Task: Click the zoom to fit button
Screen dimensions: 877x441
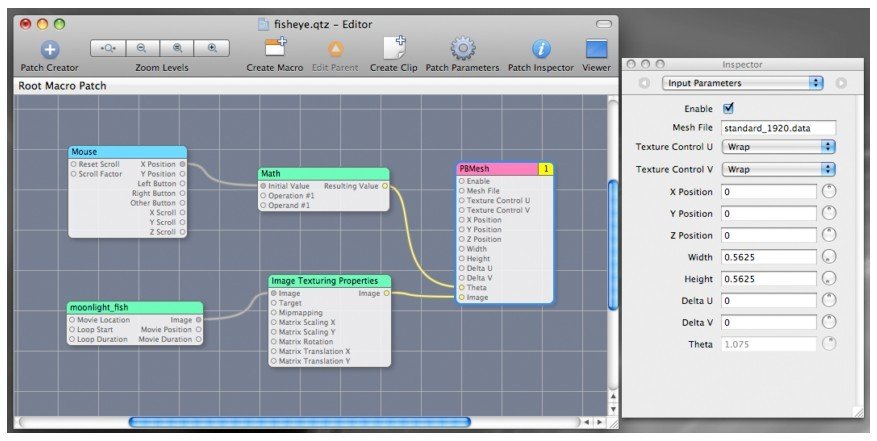Action: [108, 47]
